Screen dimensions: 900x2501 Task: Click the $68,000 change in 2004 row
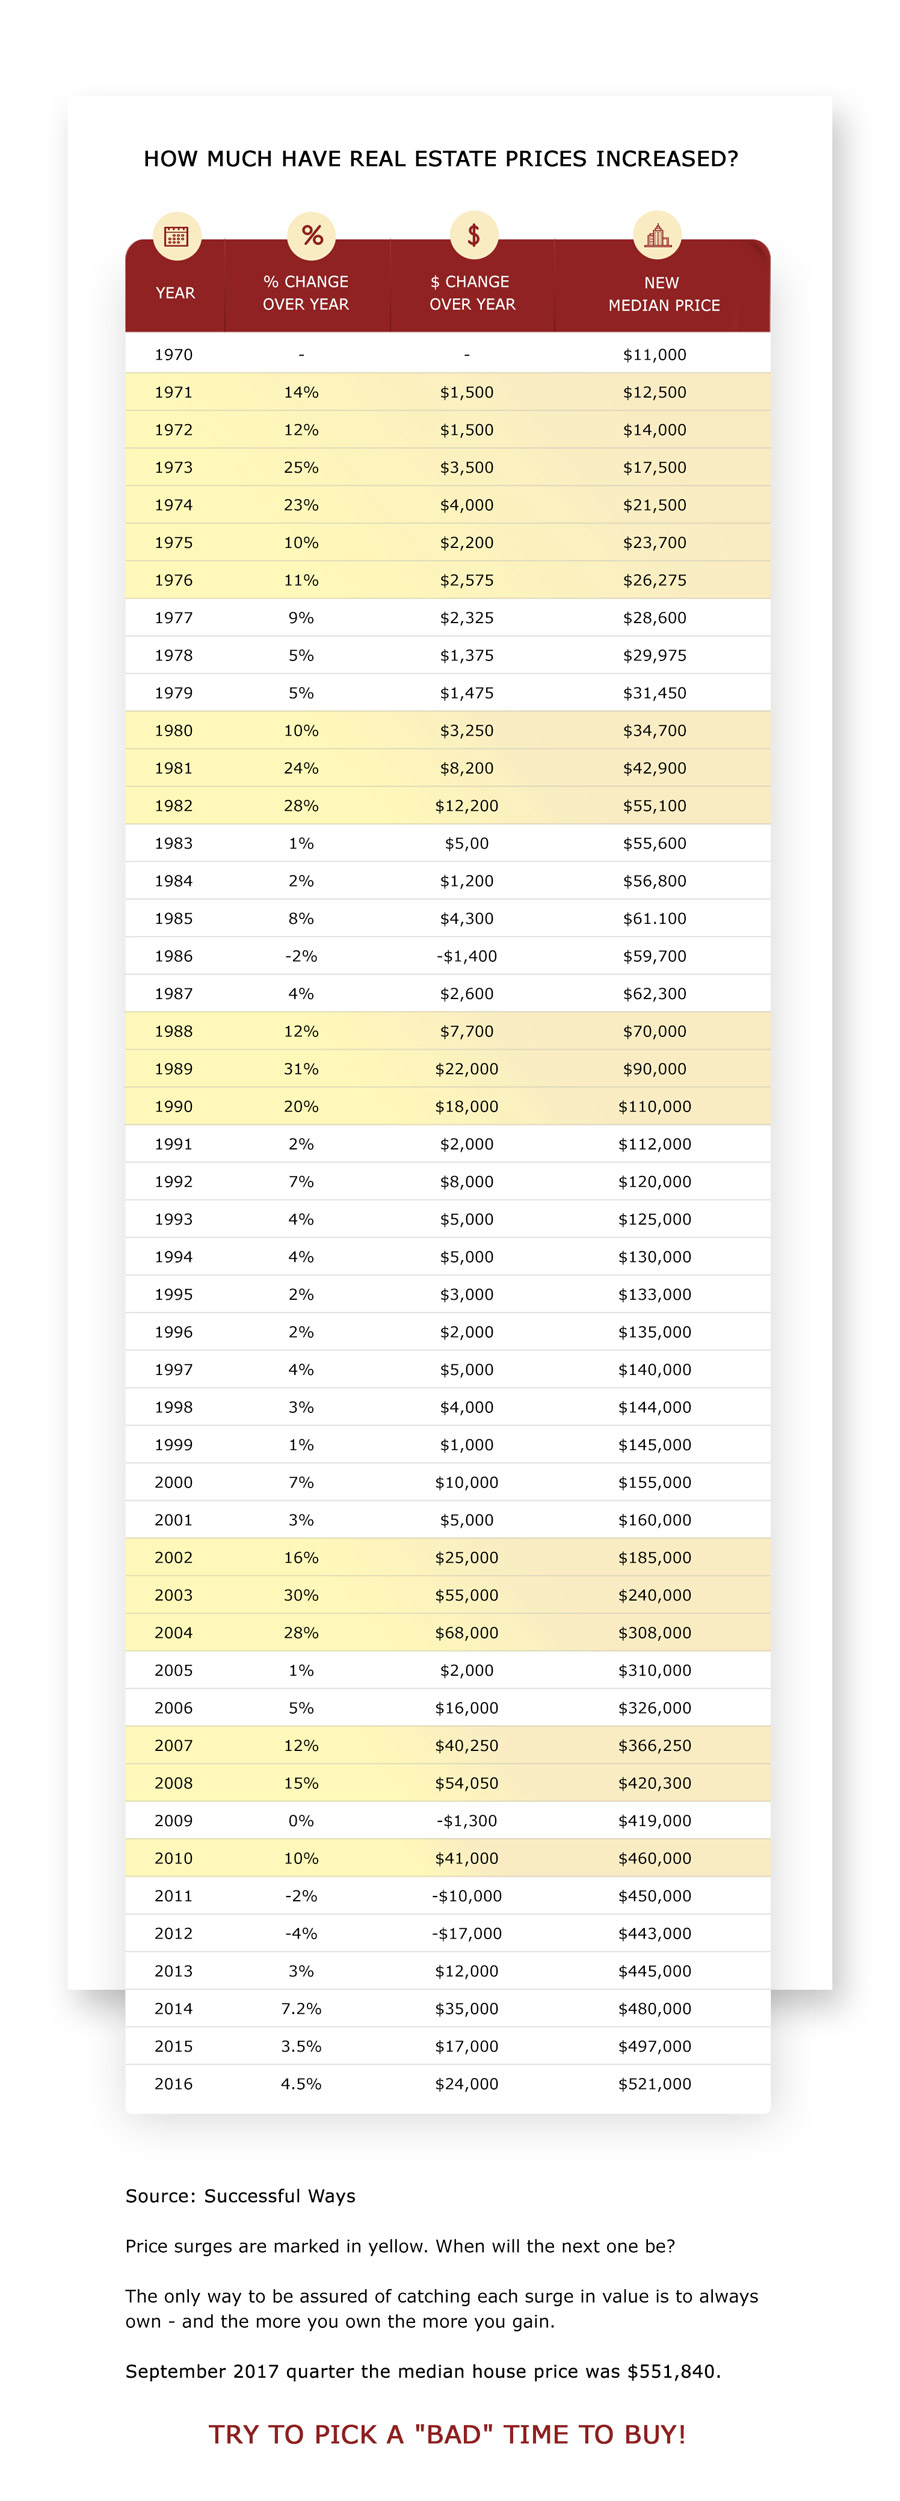pos(466,1633)
